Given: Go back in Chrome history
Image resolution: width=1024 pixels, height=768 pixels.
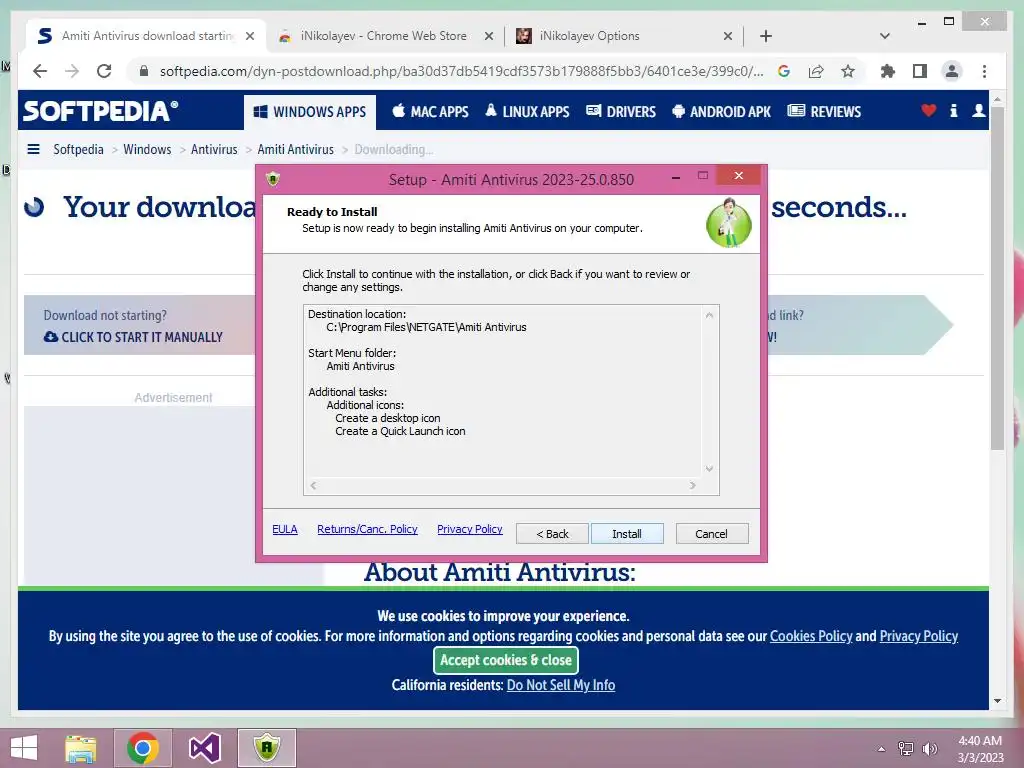Looking at the screenshot, I should click(40, 71).
